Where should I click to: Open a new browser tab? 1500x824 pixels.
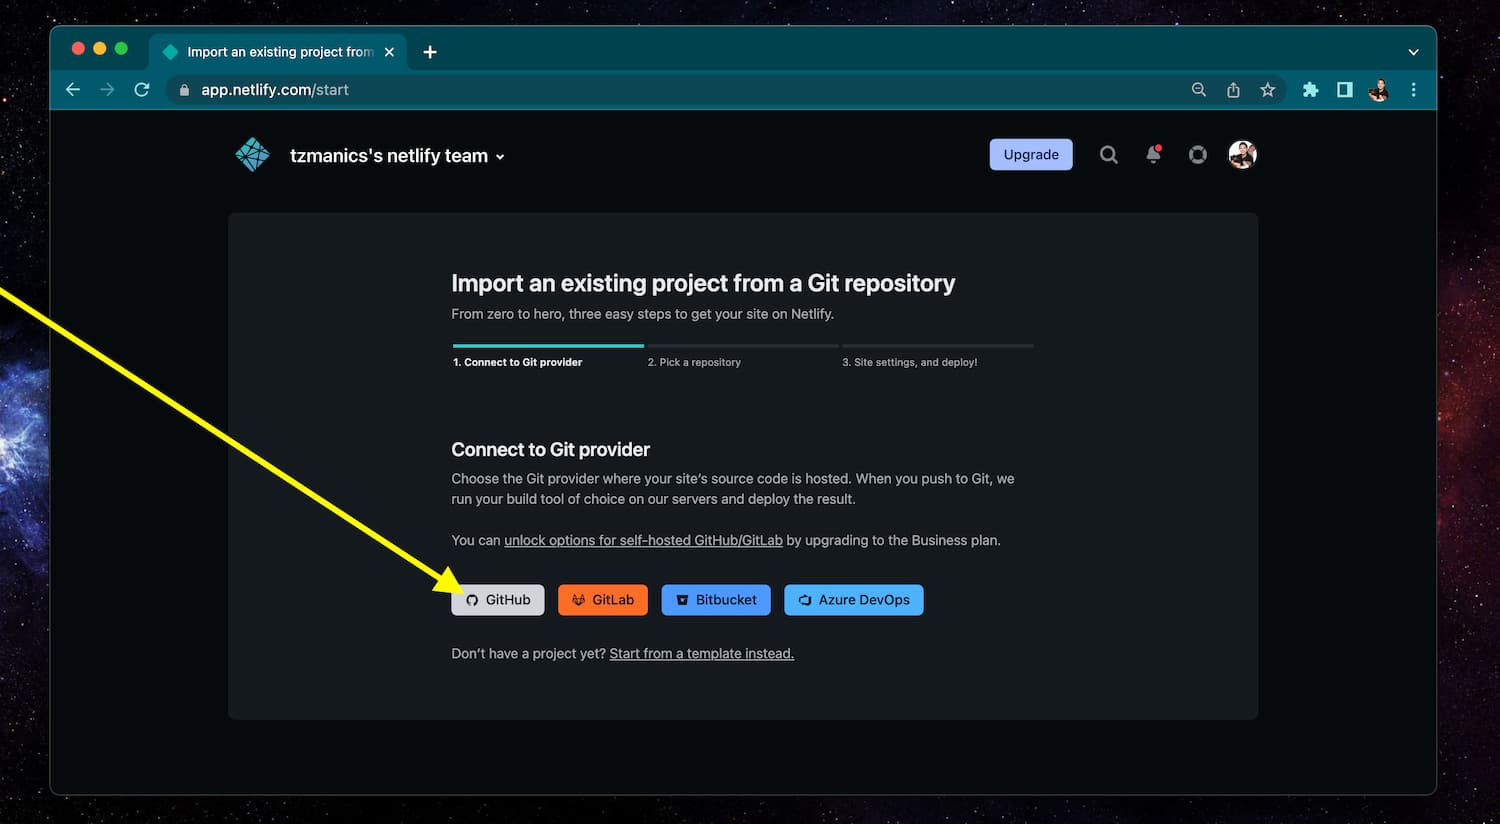430,52
